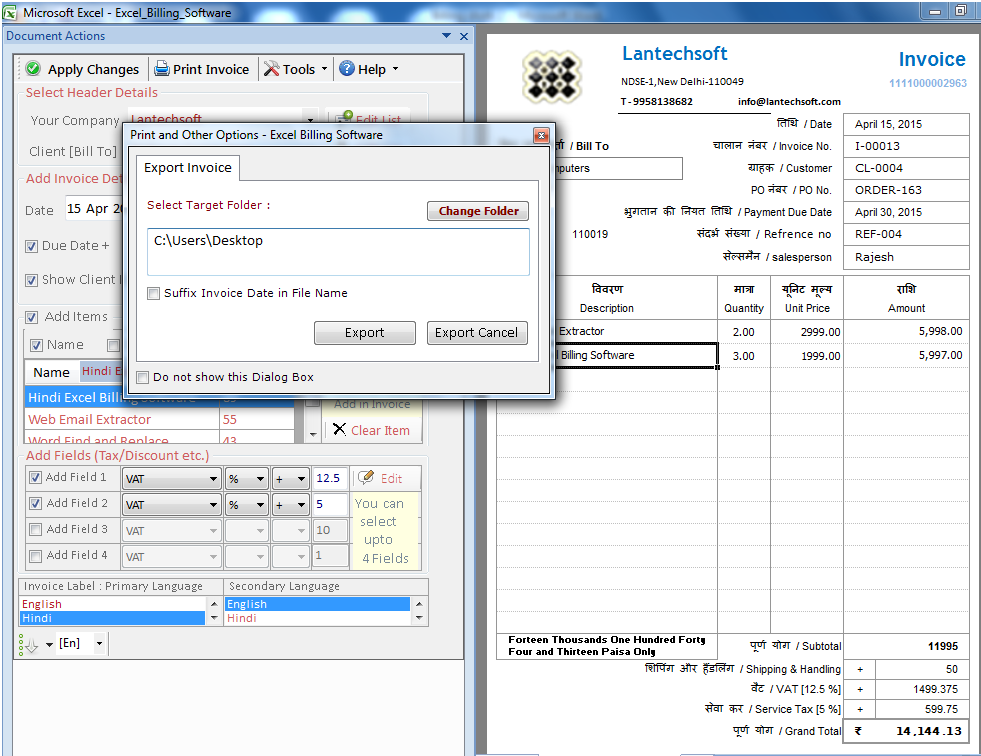Image resolution: width=981 pixels, height=756 pixels.
Task: Open the Add Field 2 plus sign dropdown
Action: 302,505
